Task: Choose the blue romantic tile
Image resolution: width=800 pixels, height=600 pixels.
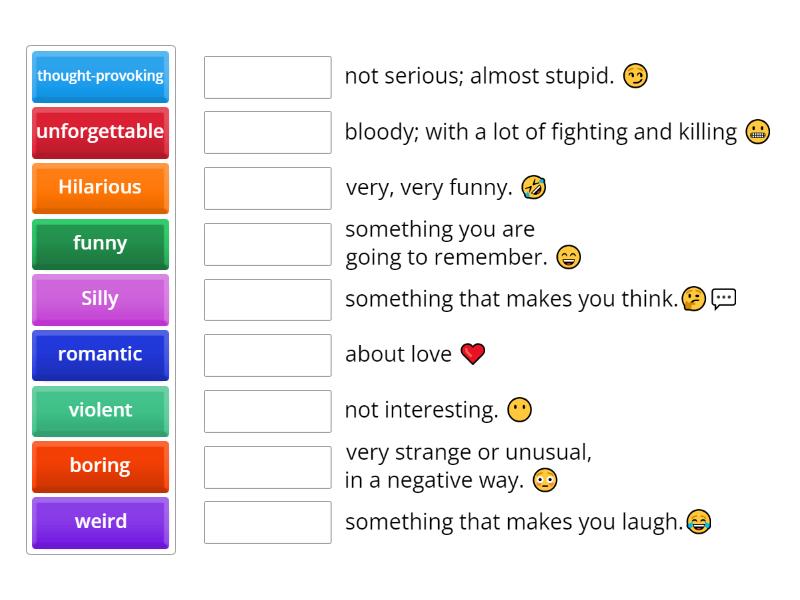Action: tap(100, 354)
